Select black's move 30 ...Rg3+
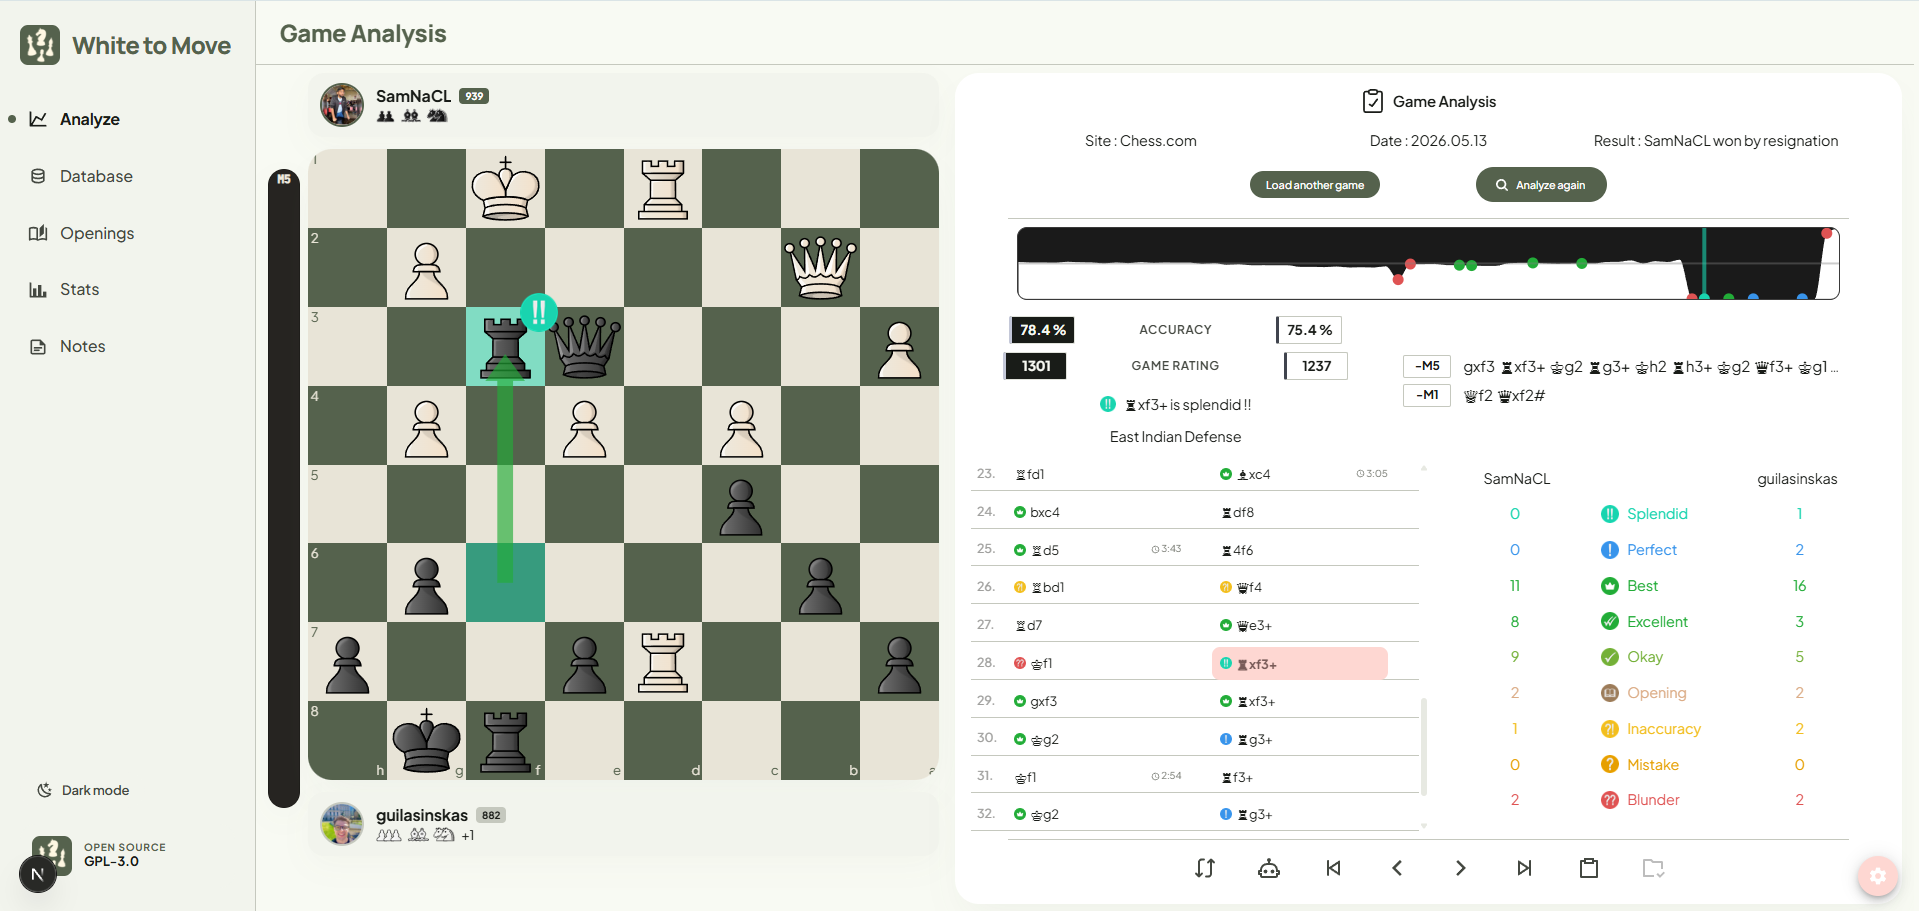This screenshot has width=1919, height=911. (1246, 739)
